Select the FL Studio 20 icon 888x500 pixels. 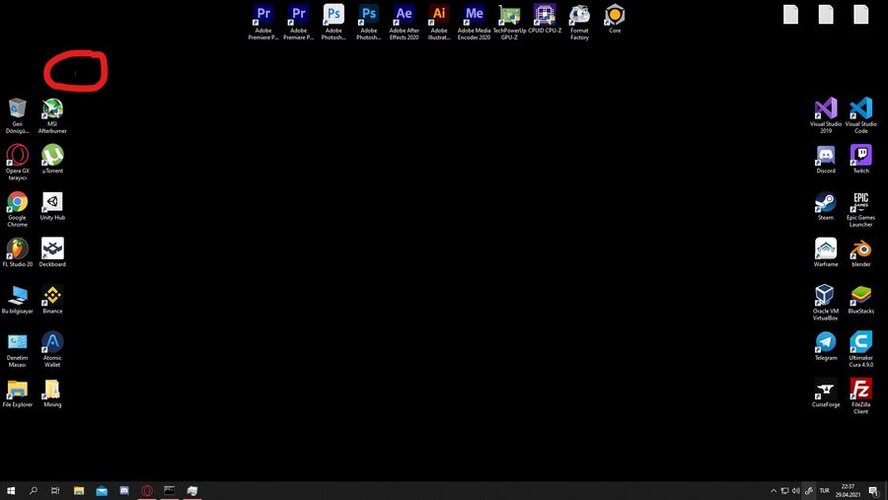18,253
